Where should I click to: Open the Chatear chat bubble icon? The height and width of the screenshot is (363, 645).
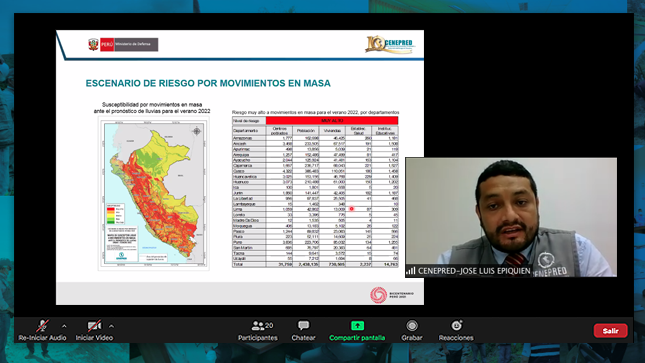pos(304,326)
